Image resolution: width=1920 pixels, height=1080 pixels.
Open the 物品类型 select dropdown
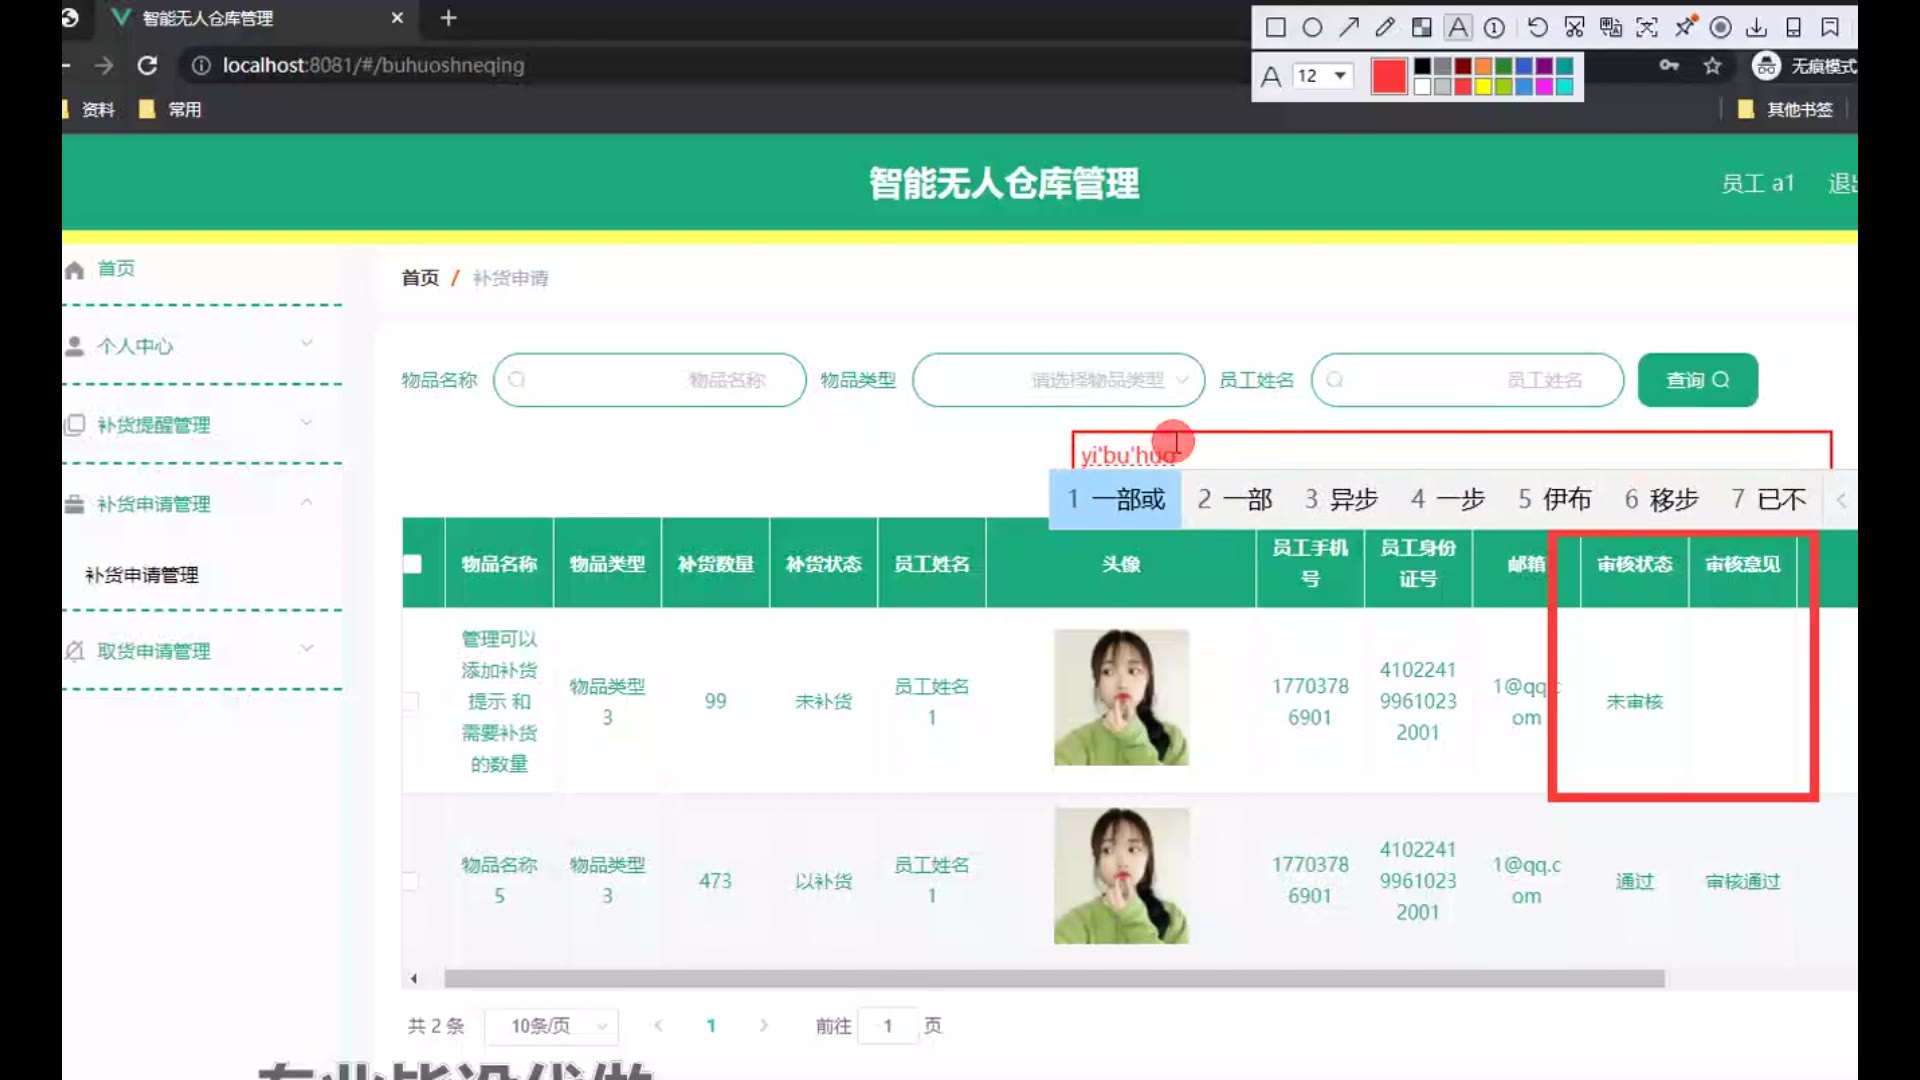(1058, 380)
